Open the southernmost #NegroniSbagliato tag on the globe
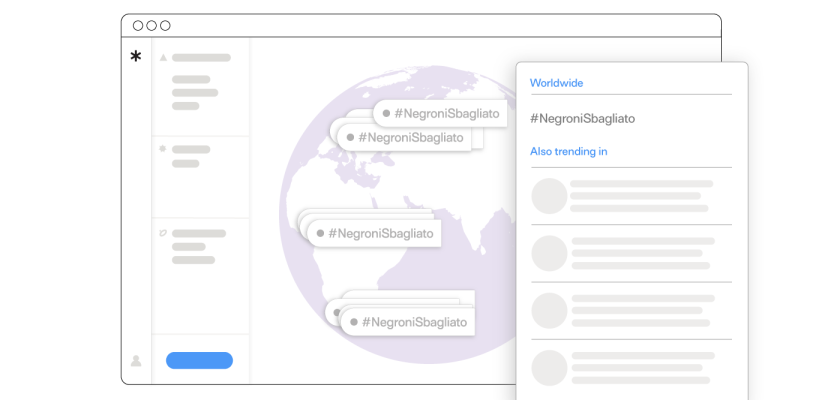840x400 pixels. [407, 322]
